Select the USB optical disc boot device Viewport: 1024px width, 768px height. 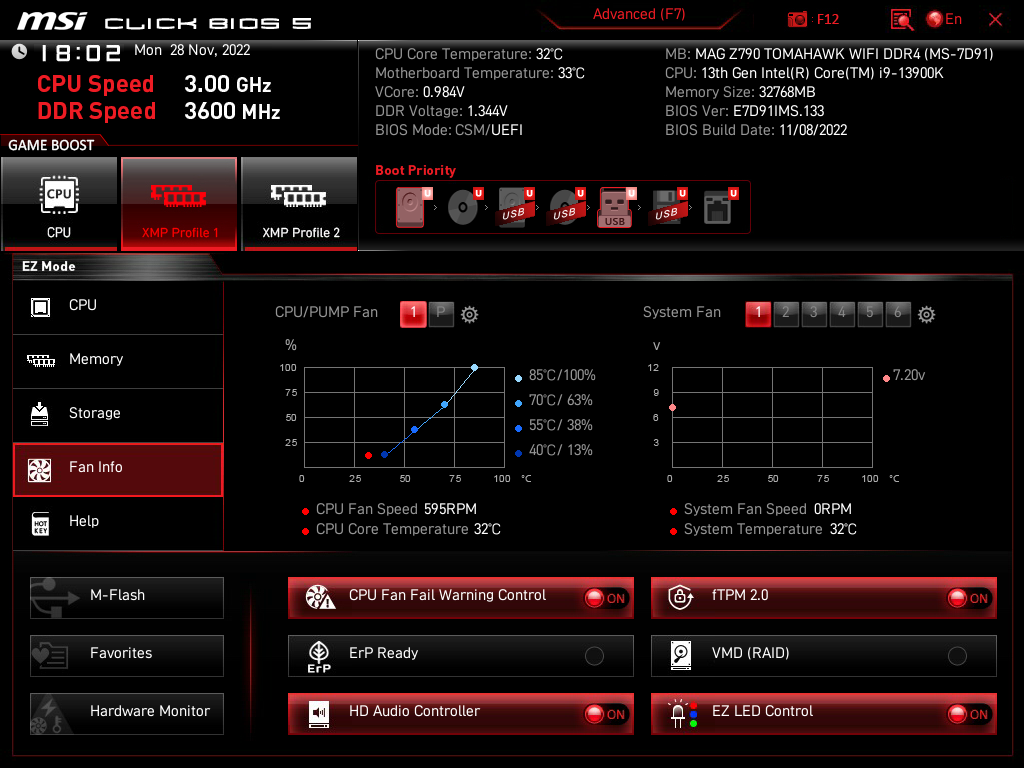tap(566, 206)
